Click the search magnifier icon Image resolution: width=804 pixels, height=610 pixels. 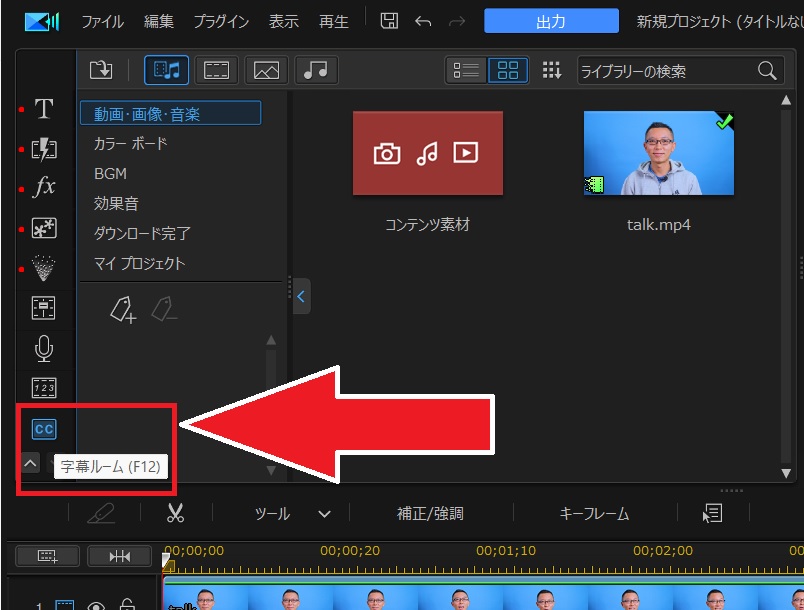coord(767,70)
